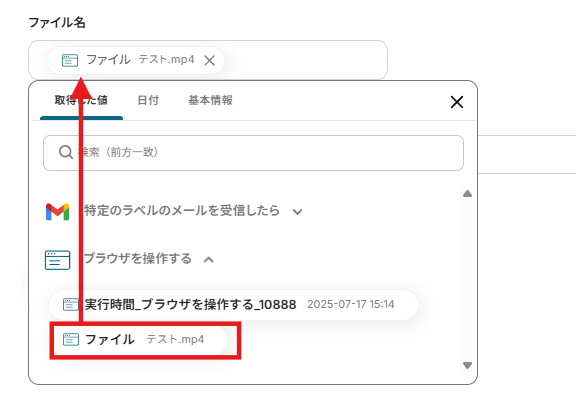Close the value picker panel with X
Image resolution: width=576 pixels, height=394 pixels.
point(457,102)
